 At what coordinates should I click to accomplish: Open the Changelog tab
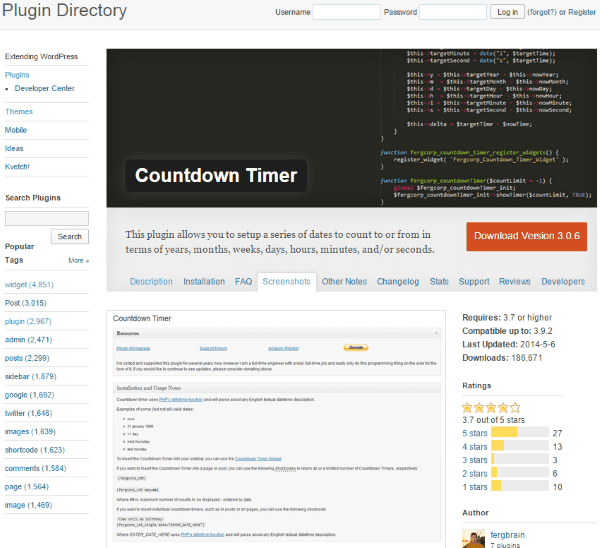coord(397,282)
